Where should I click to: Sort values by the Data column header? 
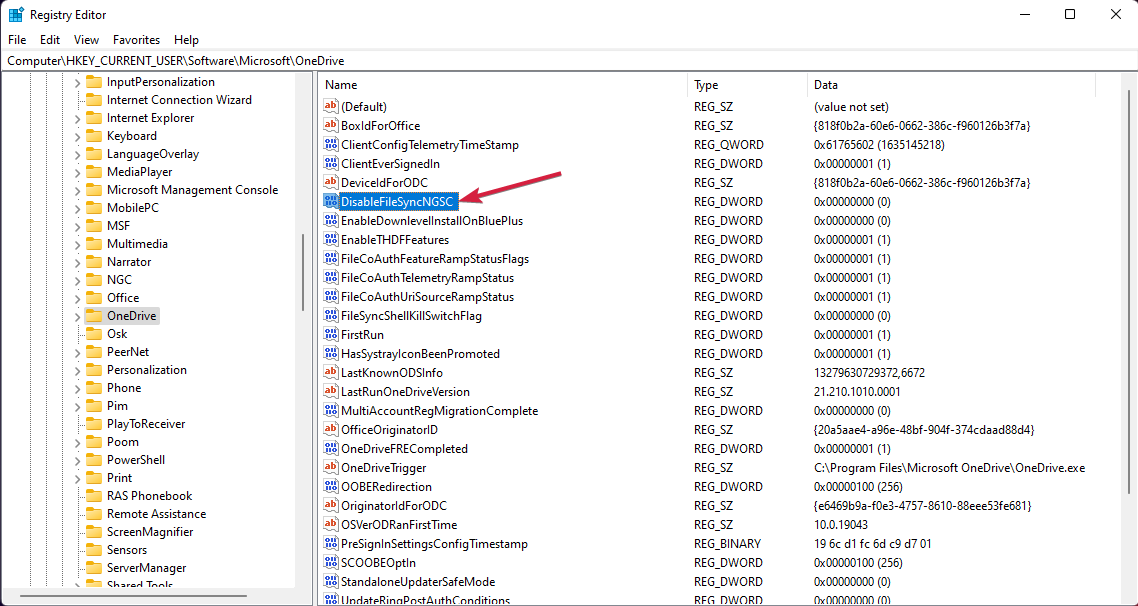[x=951, y=85]
